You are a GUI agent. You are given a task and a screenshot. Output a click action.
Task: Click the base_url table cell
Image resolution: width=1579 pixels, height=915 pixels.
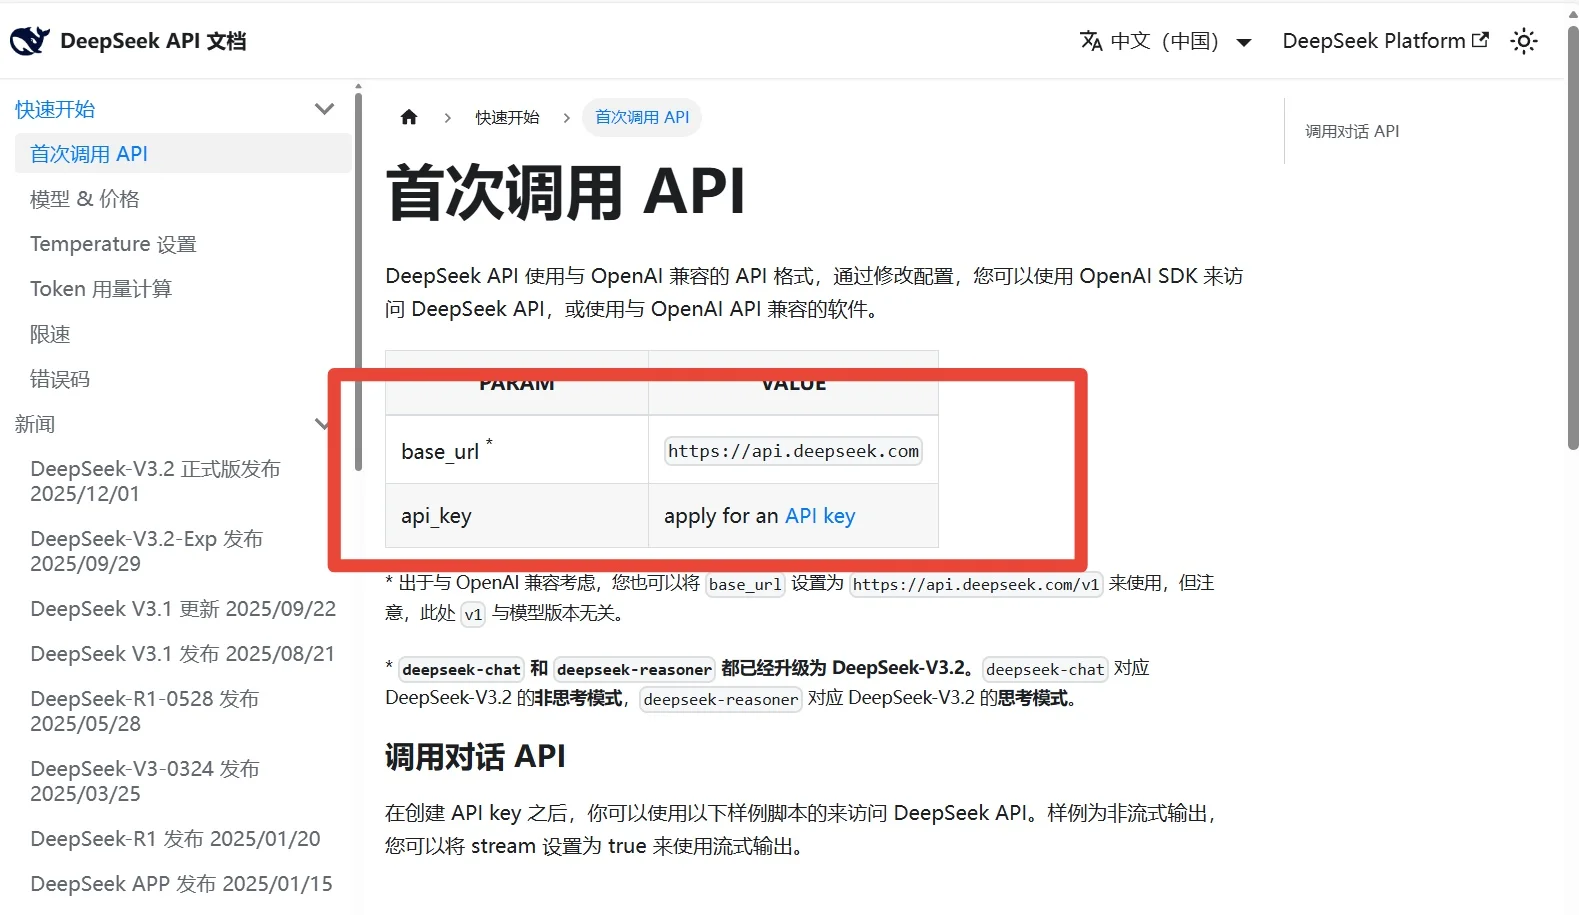[x=517, y=450]
